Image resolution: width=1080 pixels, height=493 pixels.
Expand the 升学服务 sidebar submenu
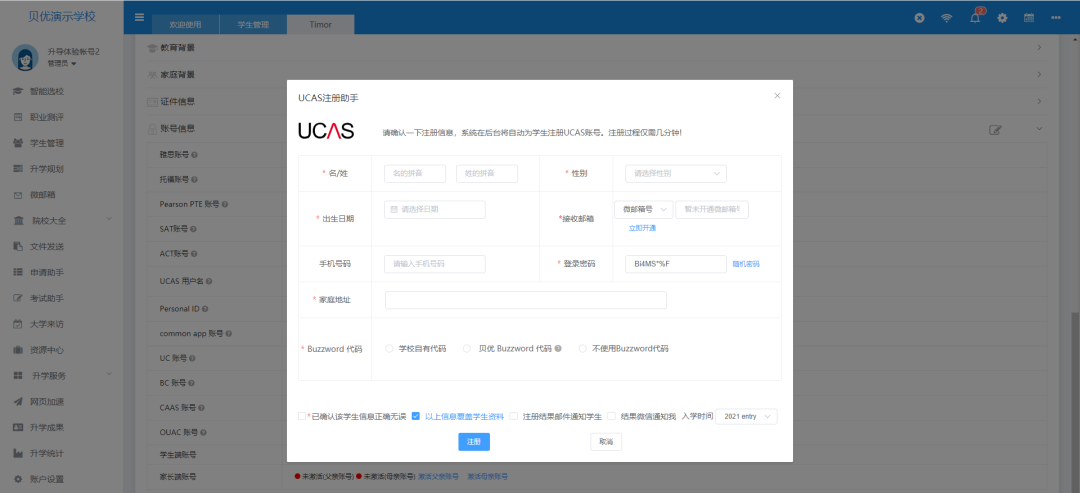[x=108, y=375]
